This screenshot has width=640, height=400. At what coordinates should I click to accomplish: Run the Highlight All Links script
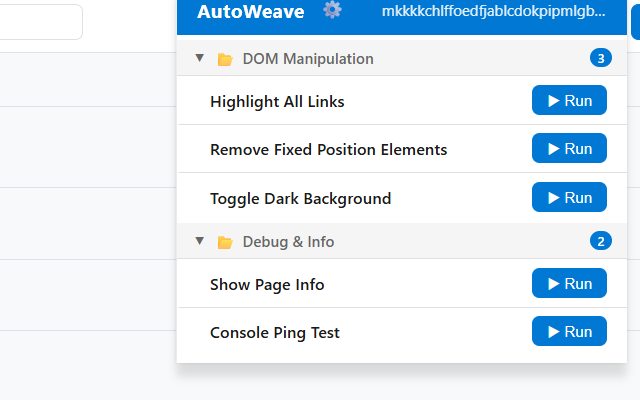point(569,100)
